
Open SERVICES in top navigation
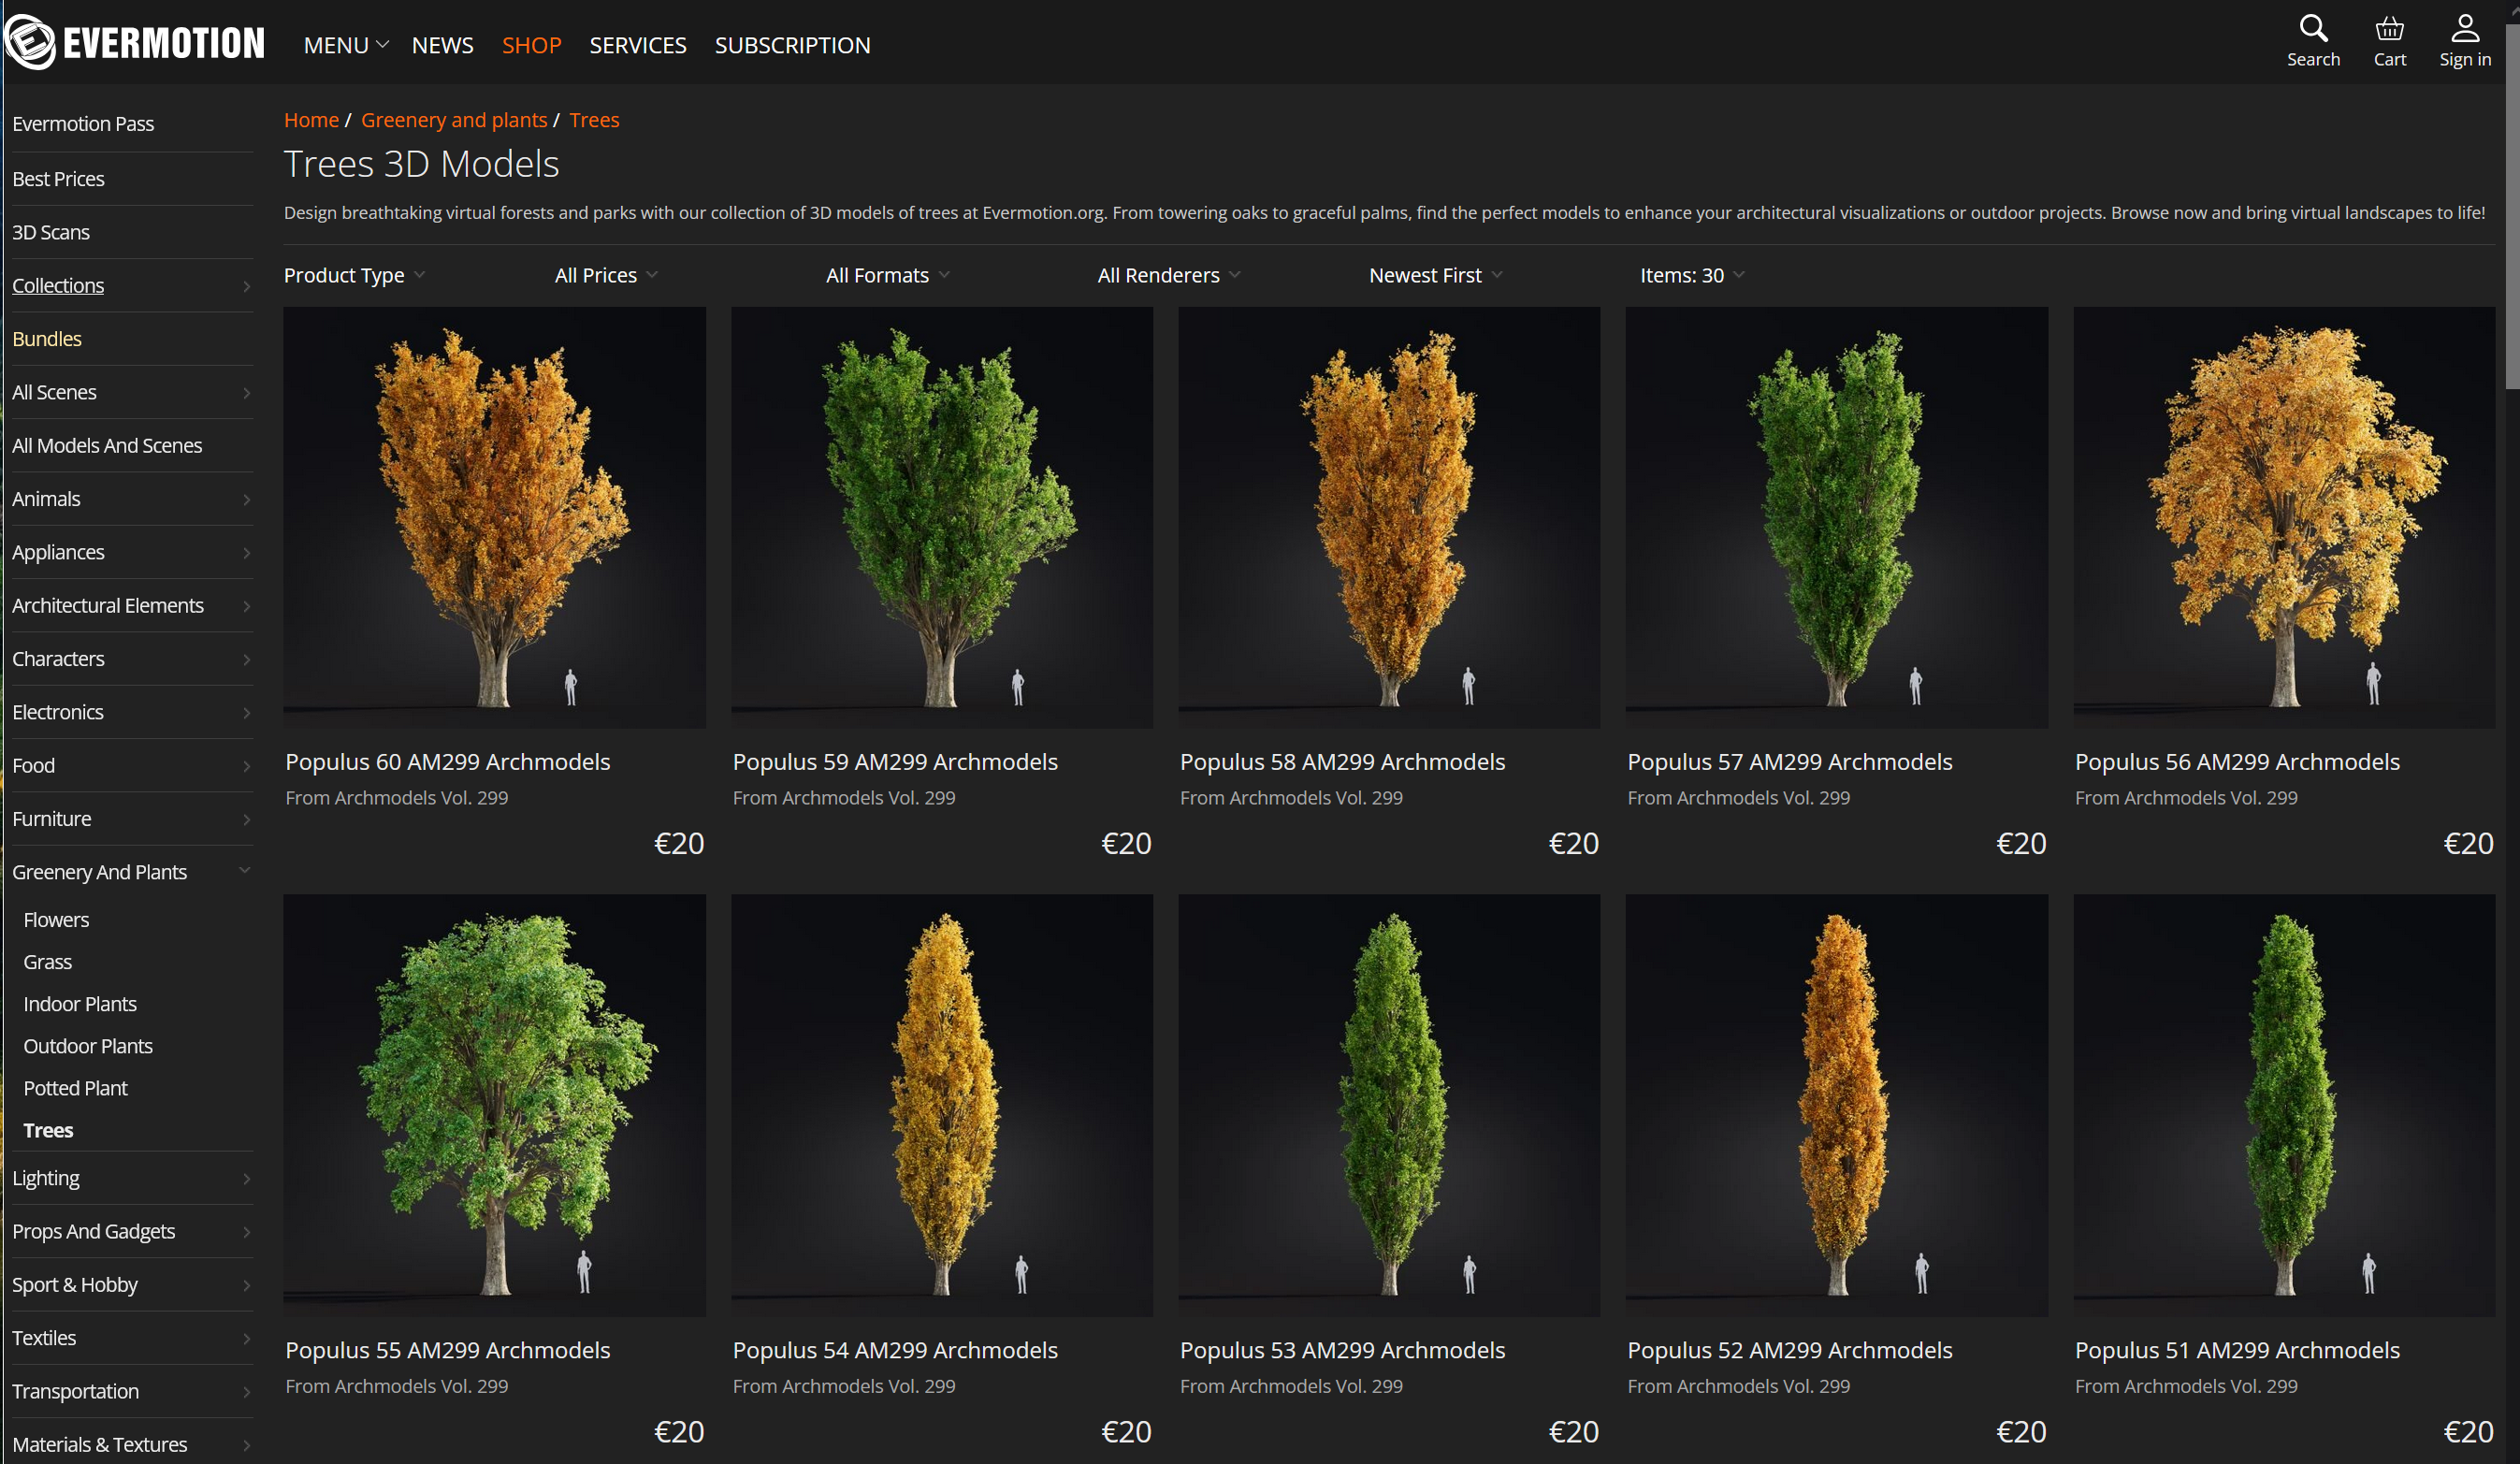click(x=638, y=45)
